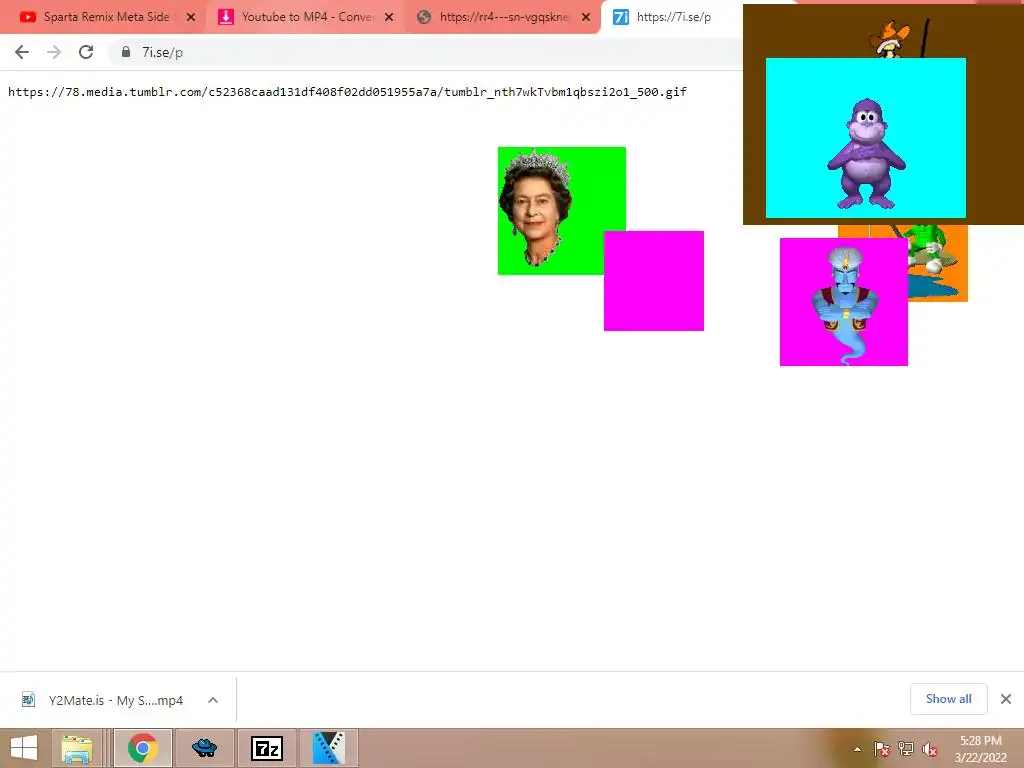Click the pink download favicon on second tab
This screenshot has height=768, width=1024.
click(x=226, y=17)
